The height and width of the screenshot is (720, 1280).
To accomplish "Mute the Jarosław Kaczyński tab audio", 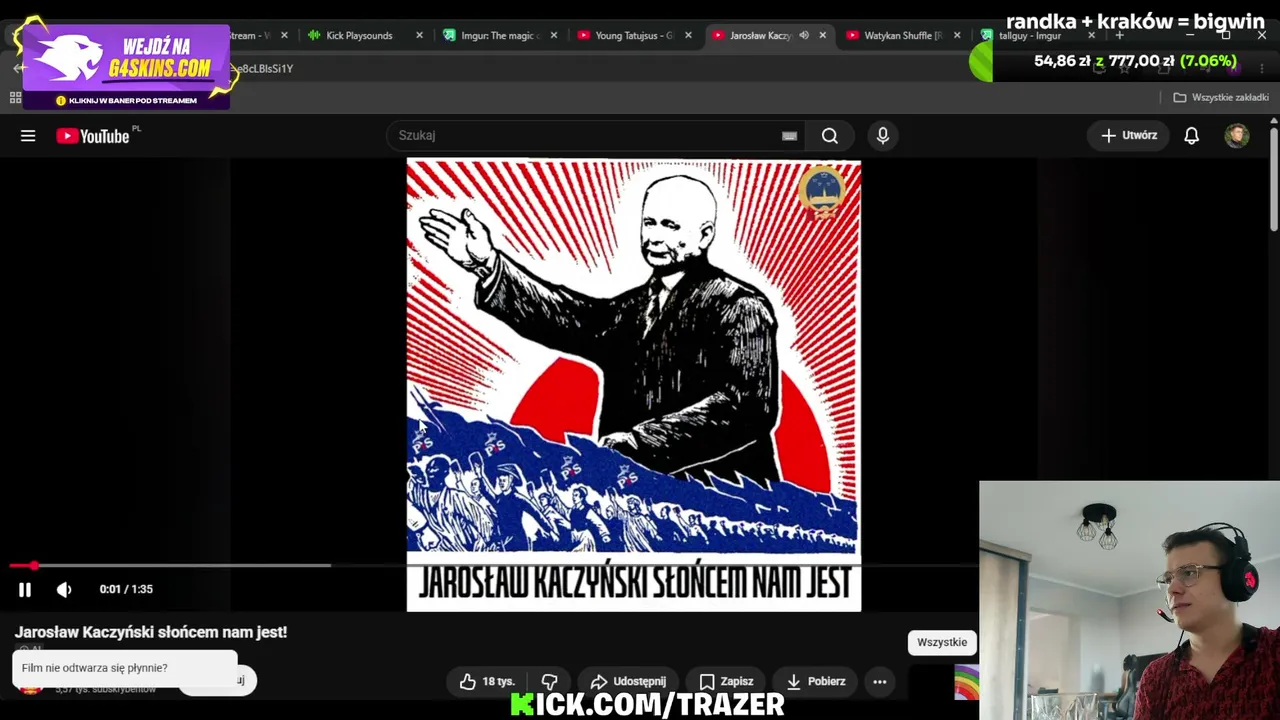I will 804,35.
